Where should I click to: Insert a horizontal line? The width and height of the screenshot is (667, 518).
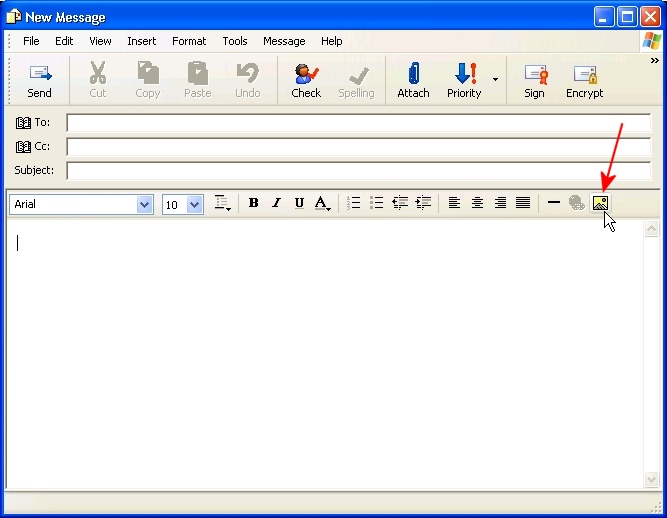[x=554, y=203]
